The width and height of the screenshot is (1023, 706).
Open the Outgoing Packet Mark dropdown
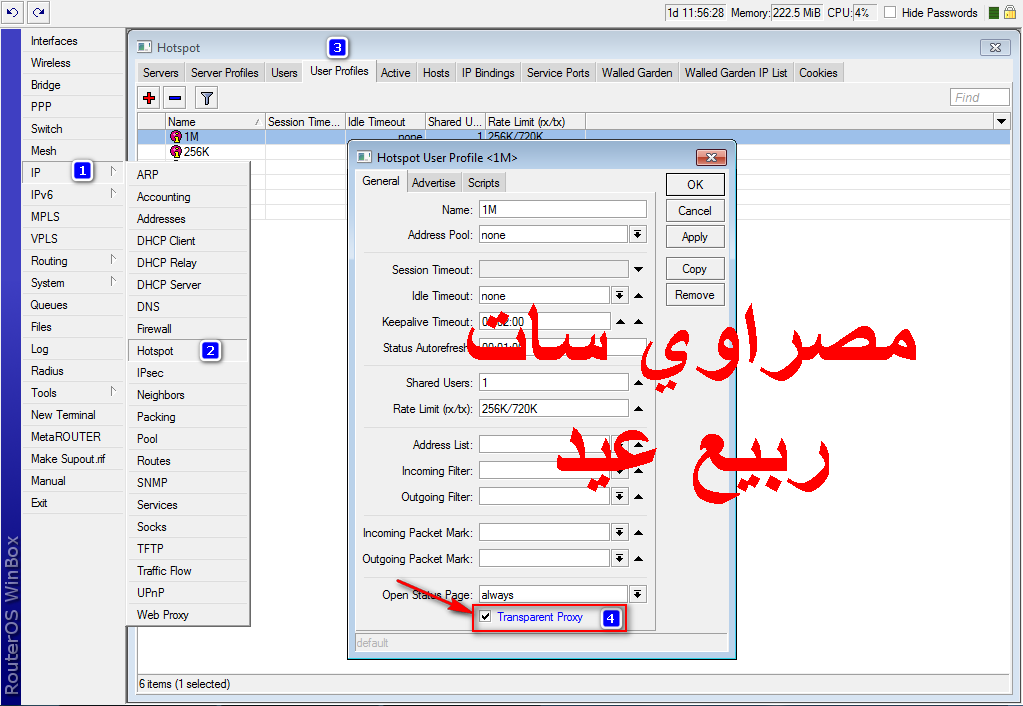619,559
